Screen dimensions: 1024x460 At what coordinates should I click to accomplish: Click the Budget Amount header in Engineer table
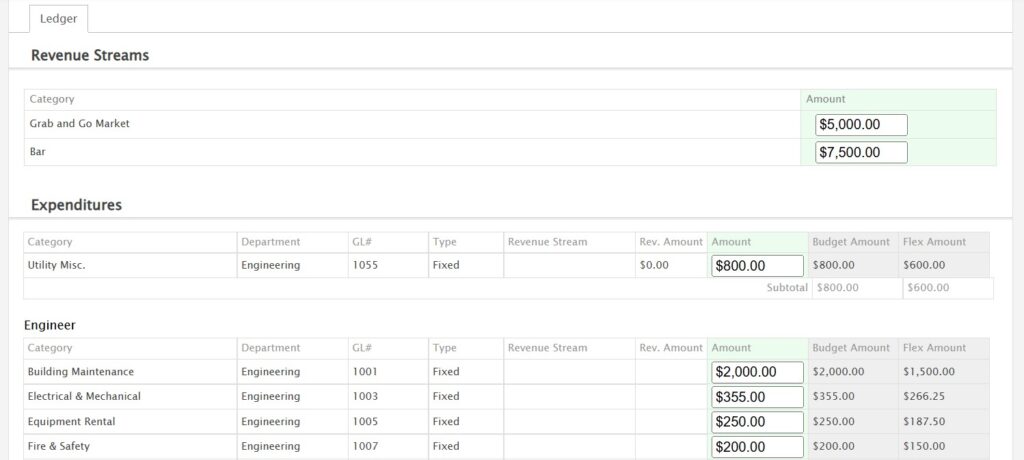(850, 348)
